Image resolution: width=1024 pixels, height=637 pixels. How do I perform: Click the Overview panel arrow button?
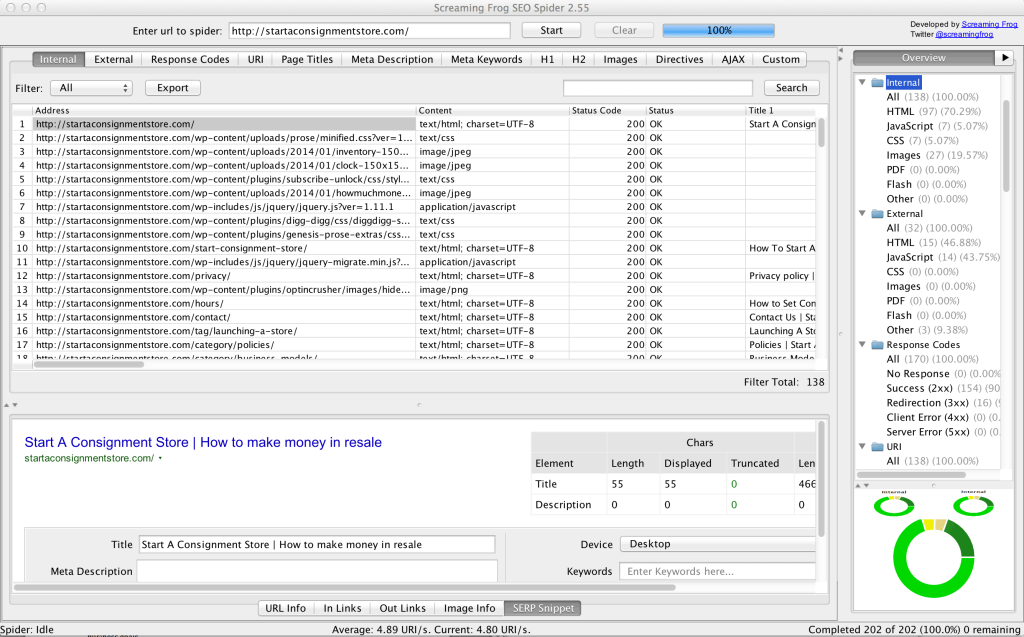[1004, 58]
